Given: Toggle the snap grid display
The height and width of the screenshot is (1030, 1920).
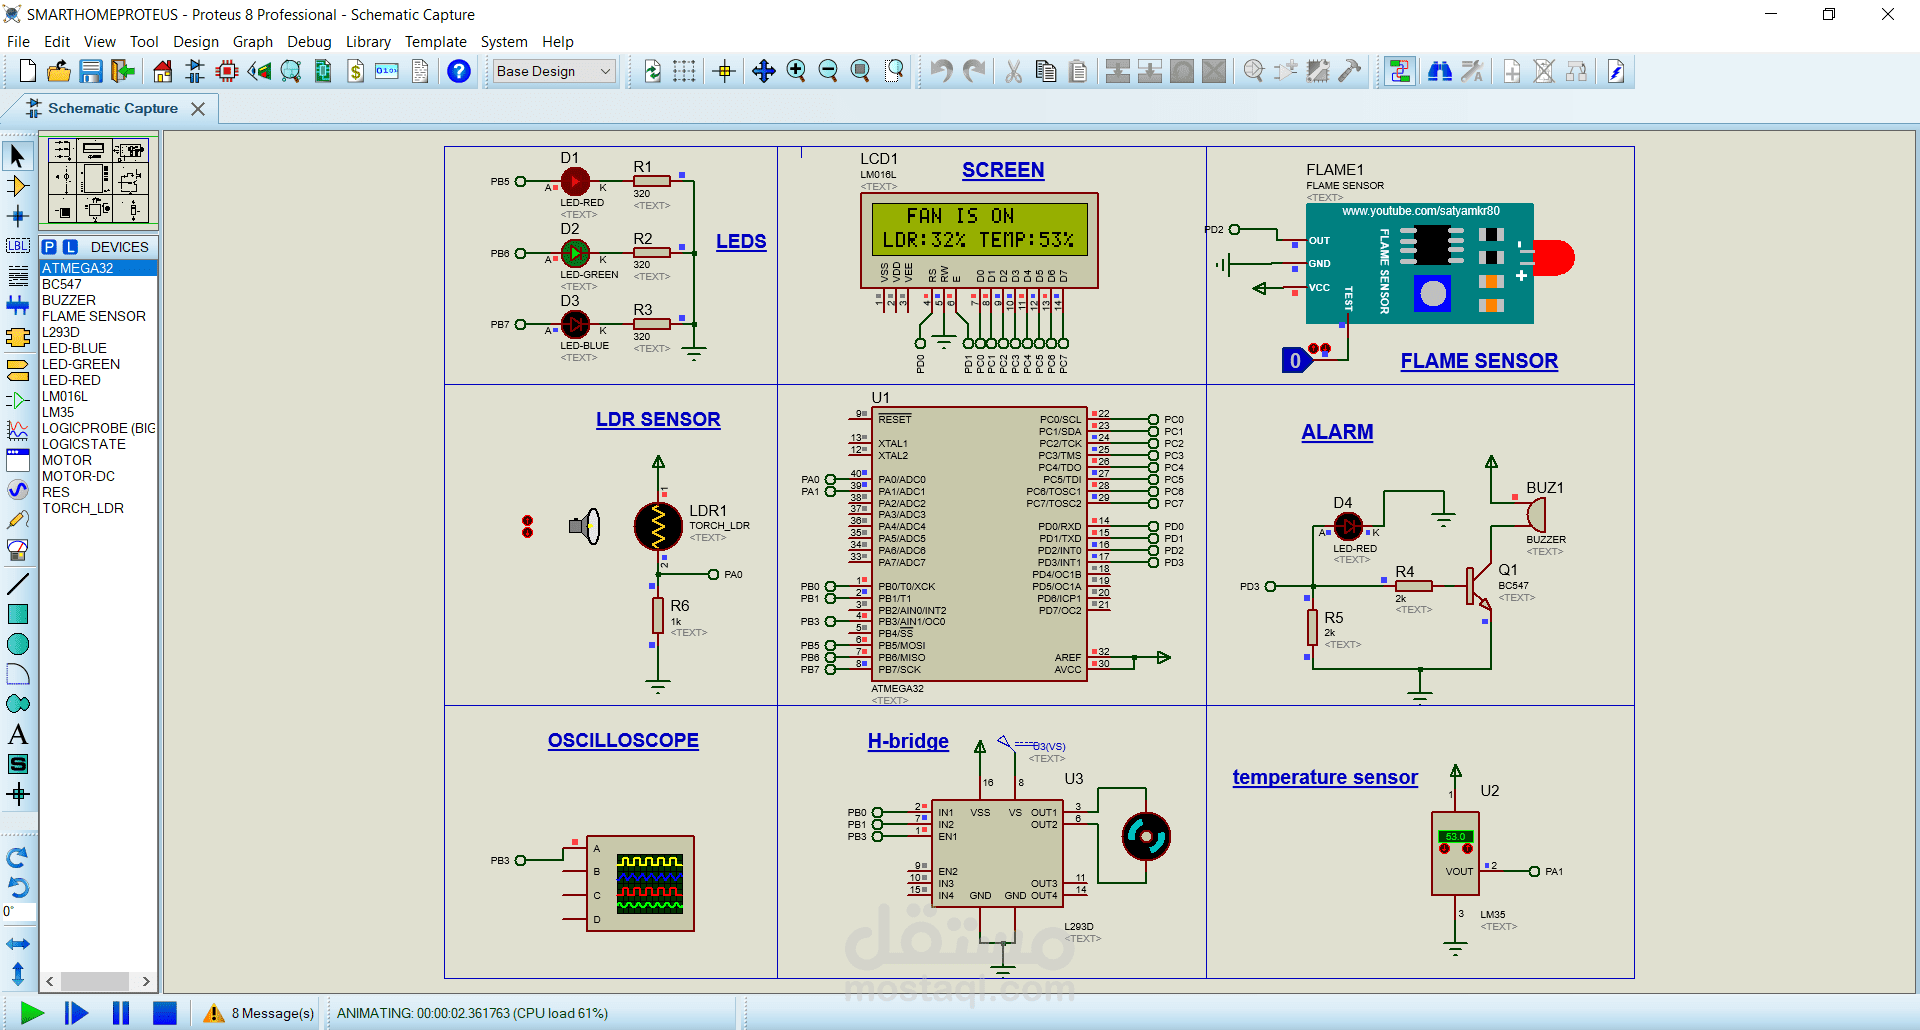Looking at the screenshot, I should [x=683, y=71].
